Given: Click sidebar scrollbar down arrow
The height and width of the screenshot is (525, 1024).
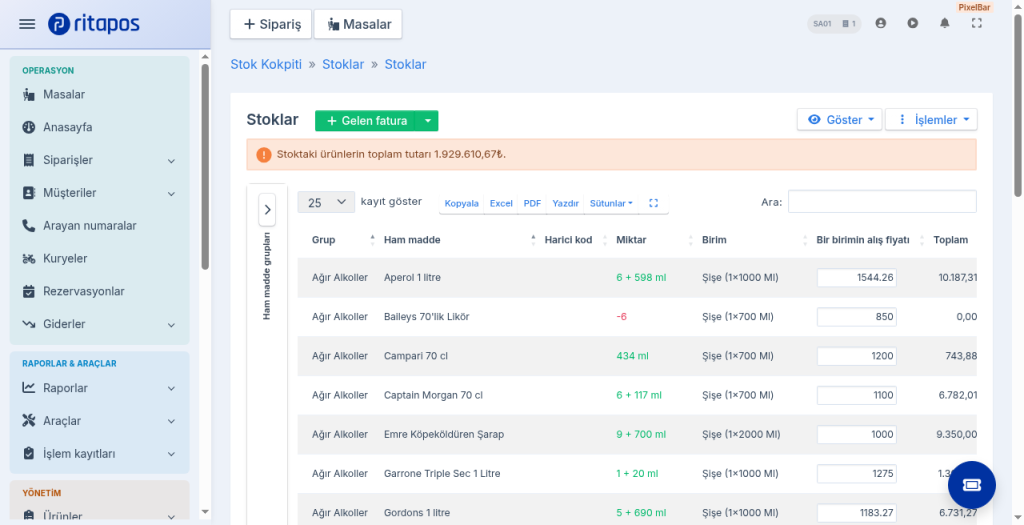Looking at the screenshot, I should pos(205,512).
